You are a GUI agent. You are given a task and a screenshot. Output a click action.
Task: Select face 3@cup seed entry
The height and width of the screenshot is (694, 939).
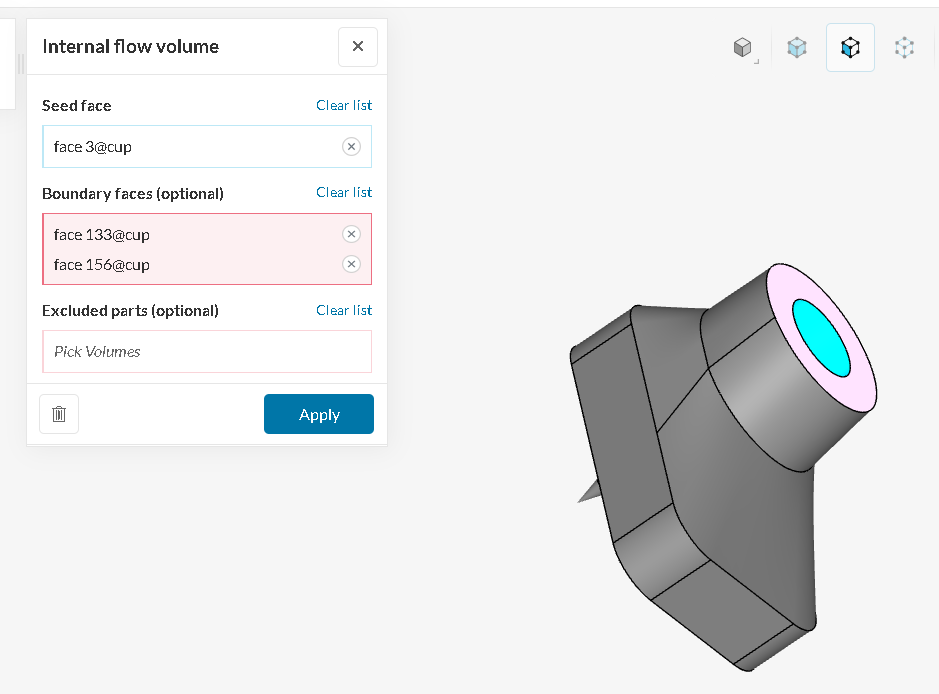point(92,147)
